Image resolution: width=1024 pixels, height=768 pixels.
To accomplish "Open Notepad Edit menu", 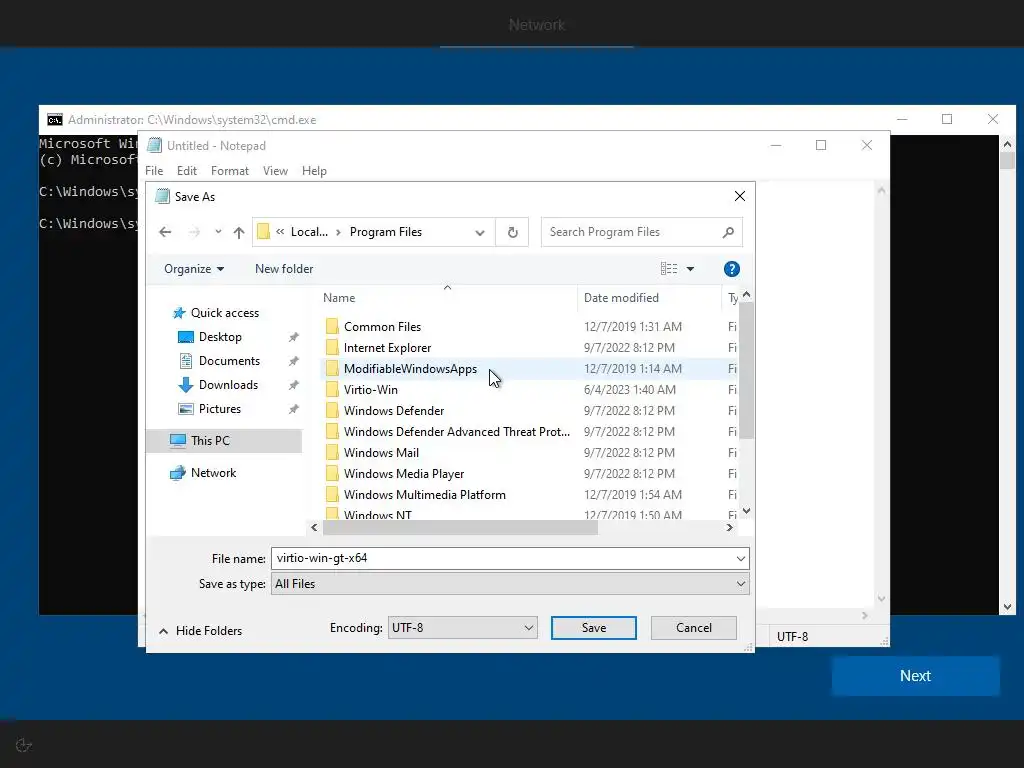I will pos(187,171).
